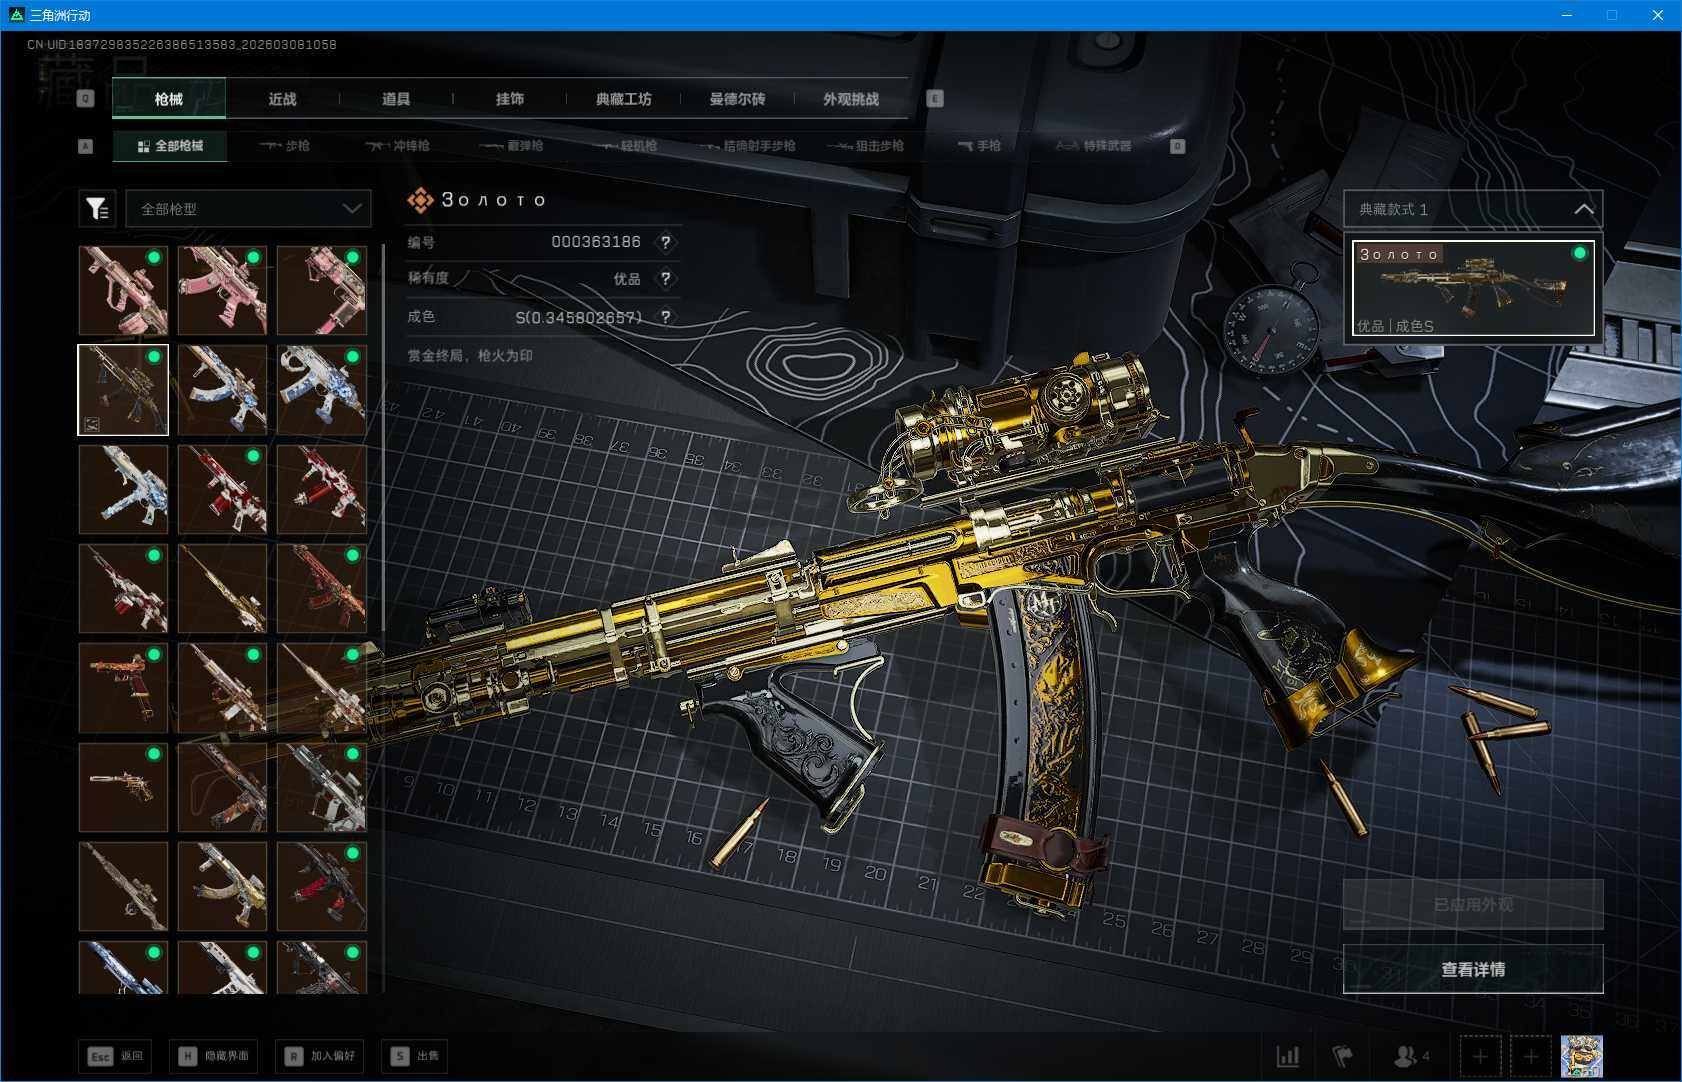Viewport: 1682px width, 1082px height.
Task: Filter by 霰弹枪 category
Action: pyautogui.click(x=511, y=146)
